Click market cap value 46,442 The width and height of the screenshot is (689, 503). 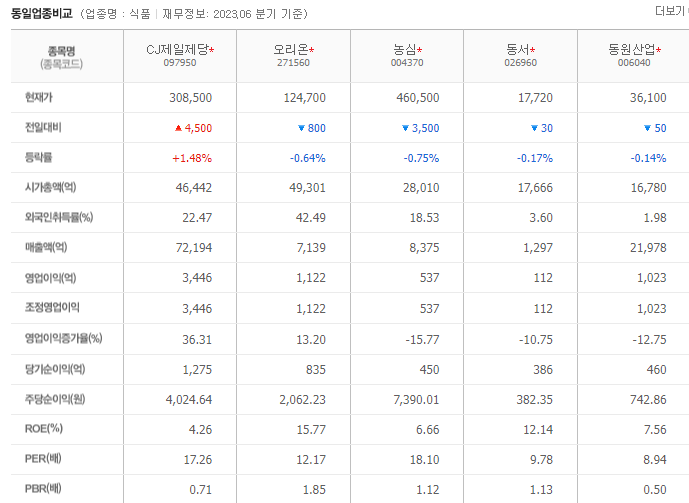tap(194, 188)
